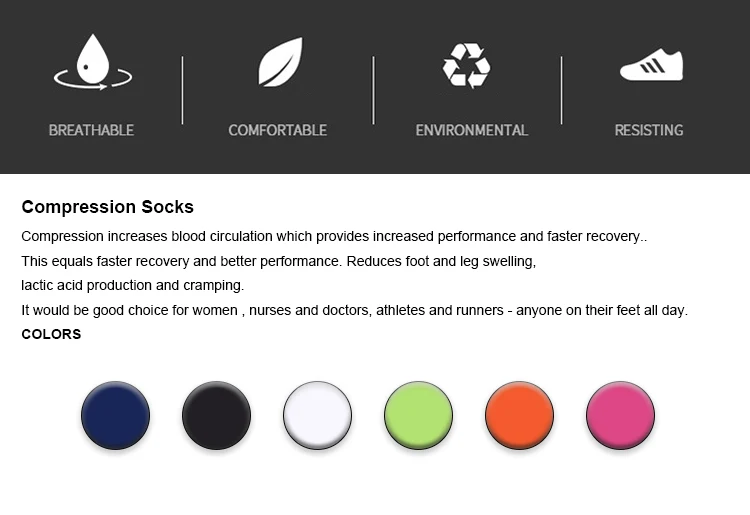Viewport: 750px width, 515px height.
Task: Click the water droplet breathable icon
Action: [x=93, y=62]
